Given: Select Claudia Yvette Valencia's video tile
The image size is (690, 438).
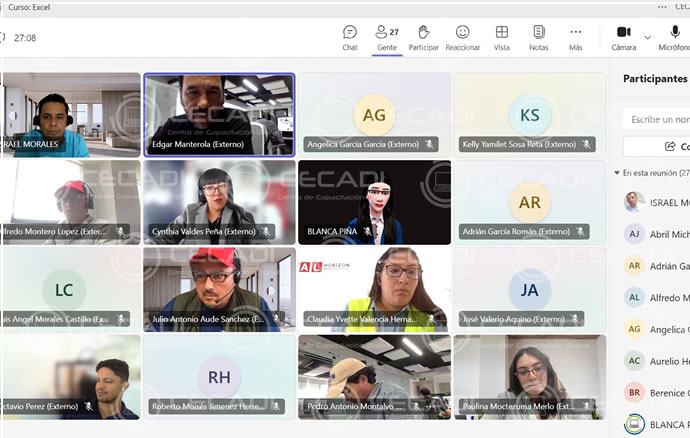Looking at the screenshot, I should click(374, 289).
